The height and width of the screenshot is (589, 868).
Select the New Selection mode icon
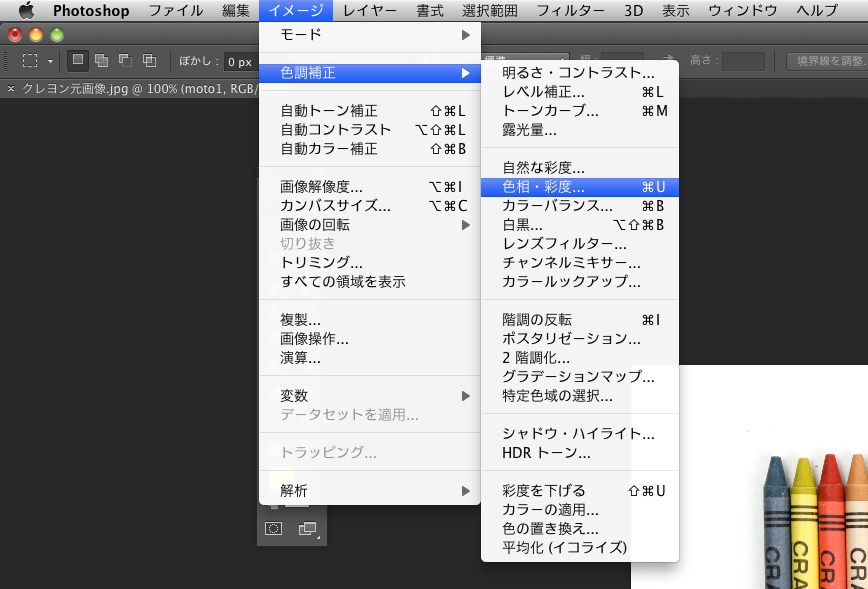(78, 60)
